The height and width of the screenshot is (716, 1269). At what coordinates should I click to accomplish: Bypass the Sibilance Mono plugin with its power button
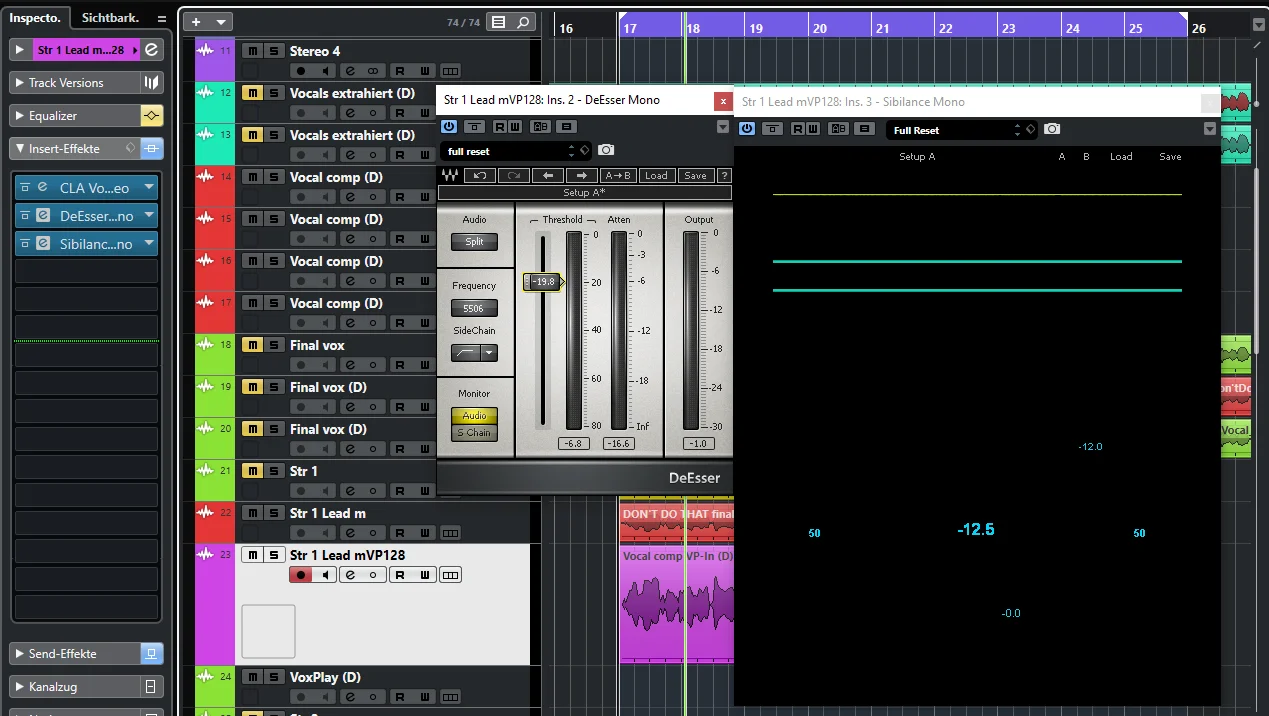747,129
